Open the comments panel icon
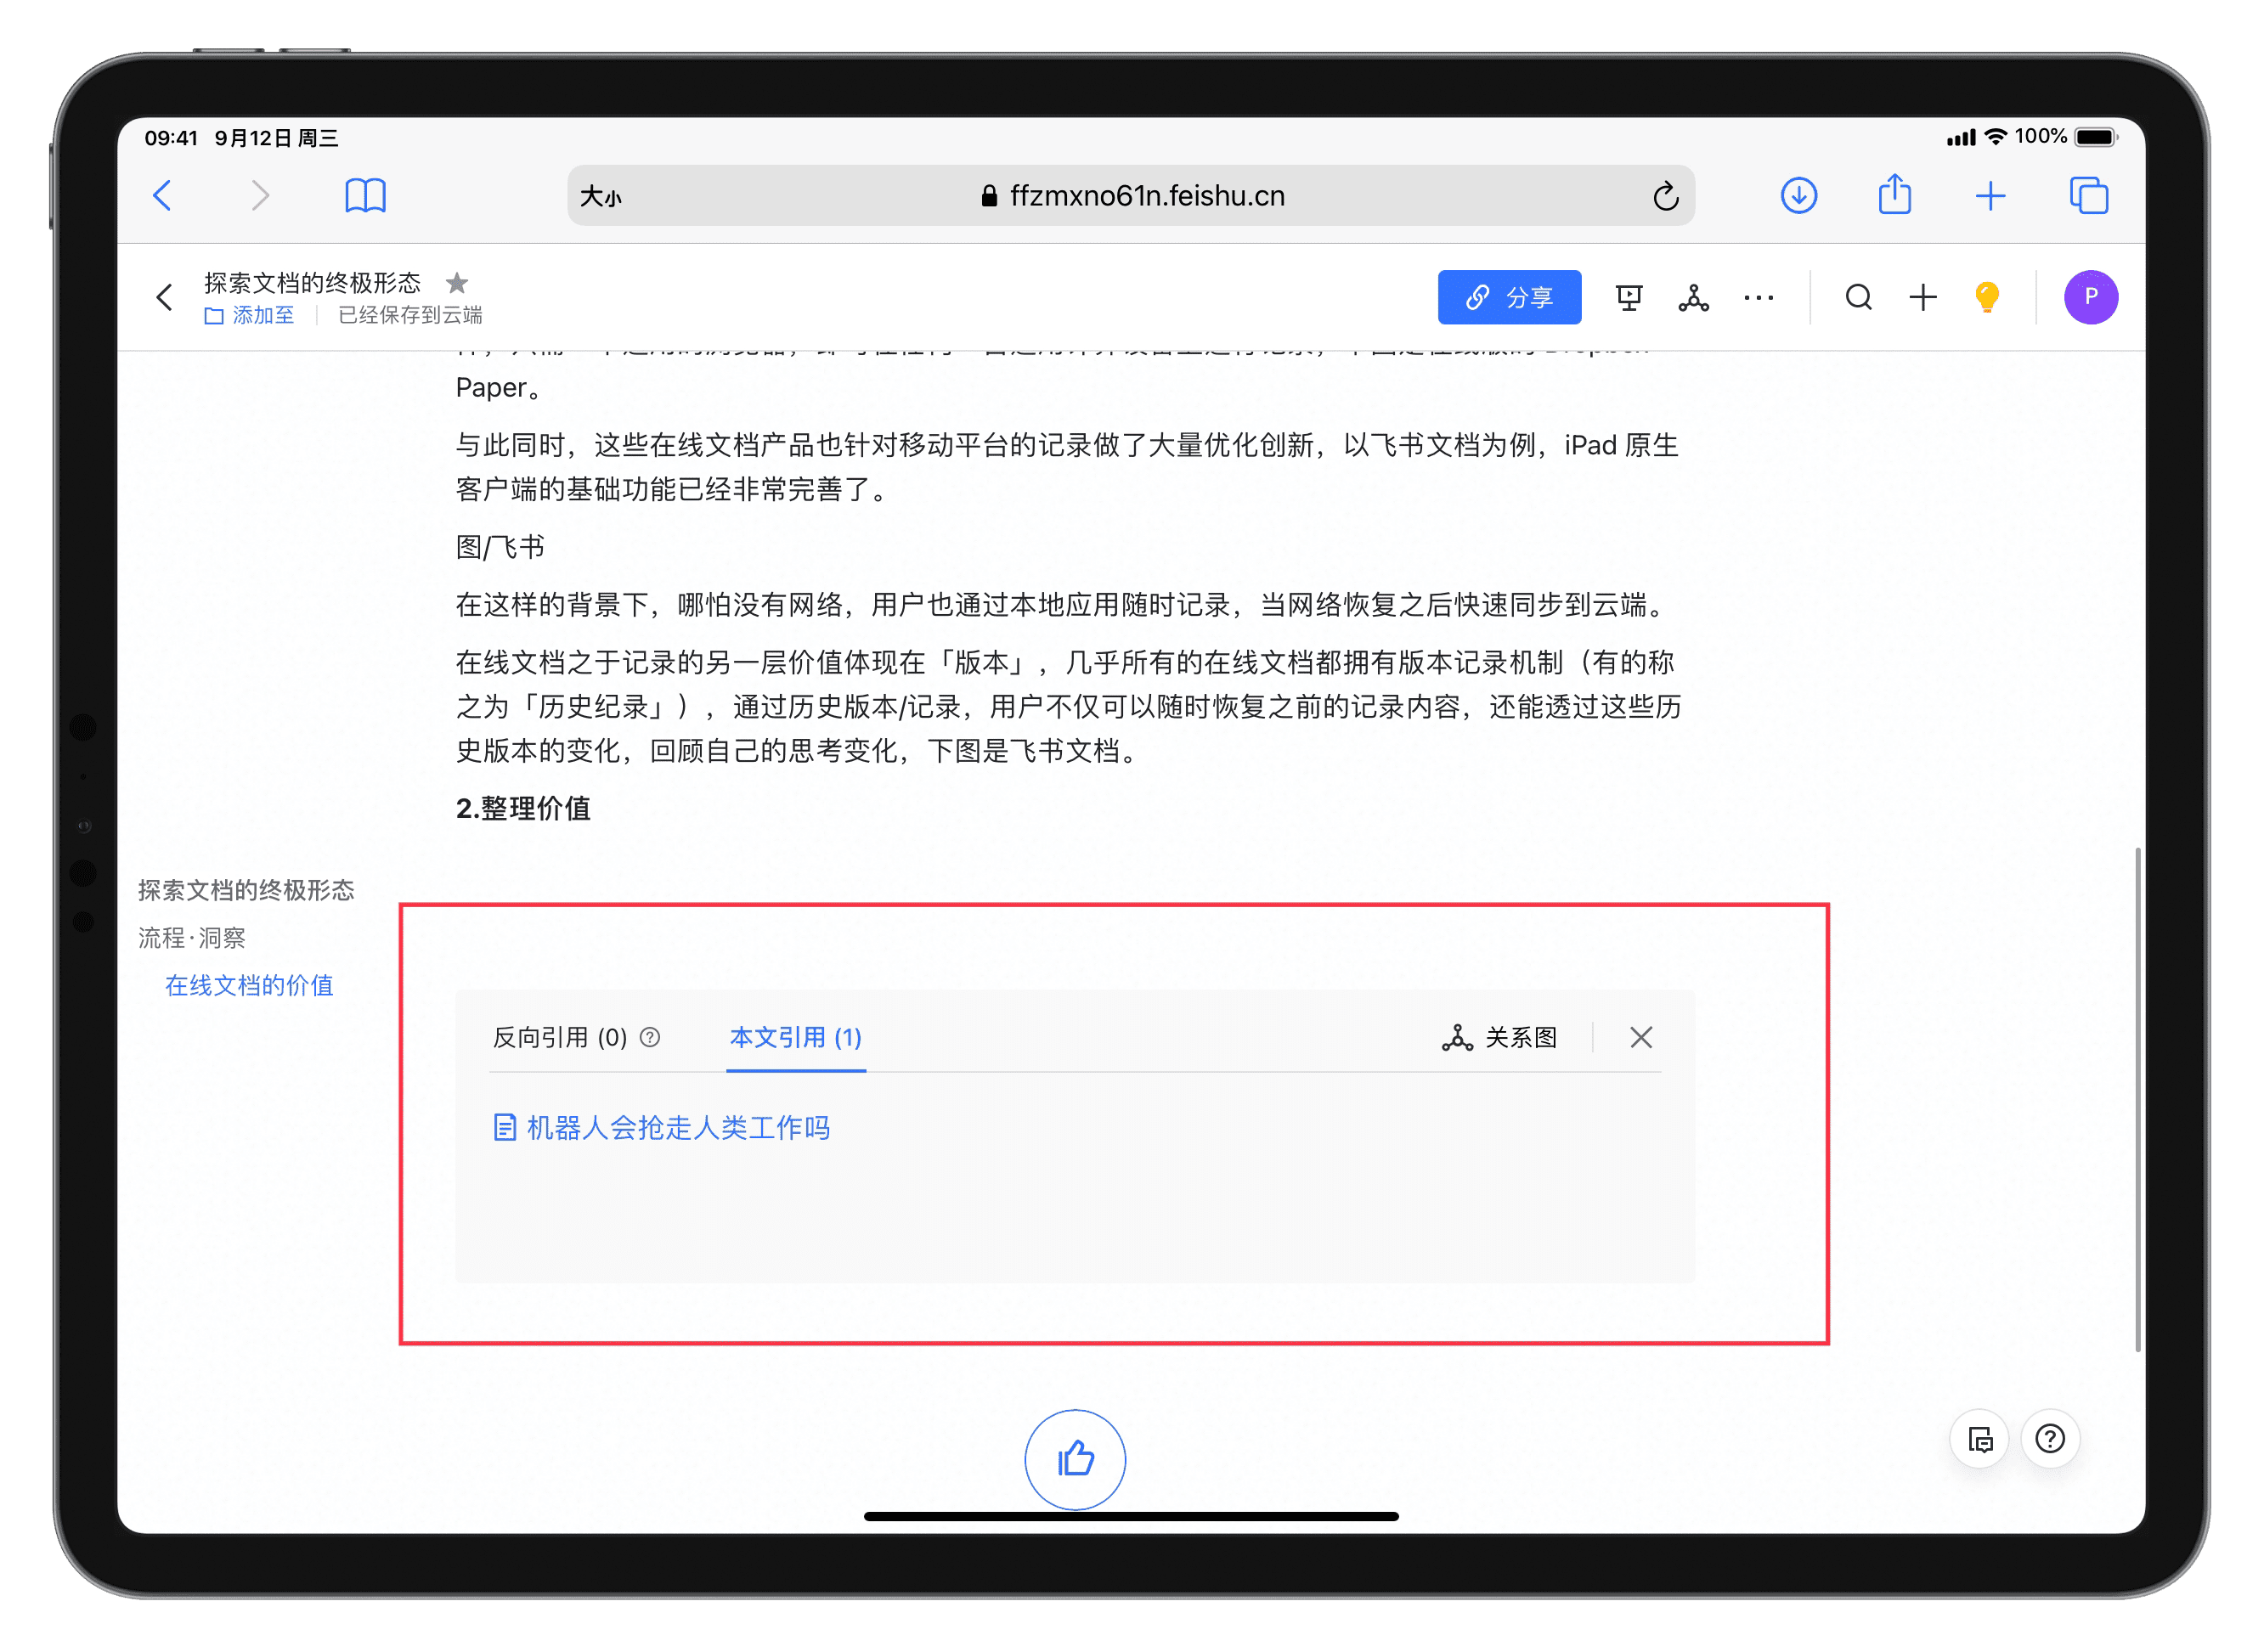Screen dimensions: 2264x1652 tap(1980, 1439)
